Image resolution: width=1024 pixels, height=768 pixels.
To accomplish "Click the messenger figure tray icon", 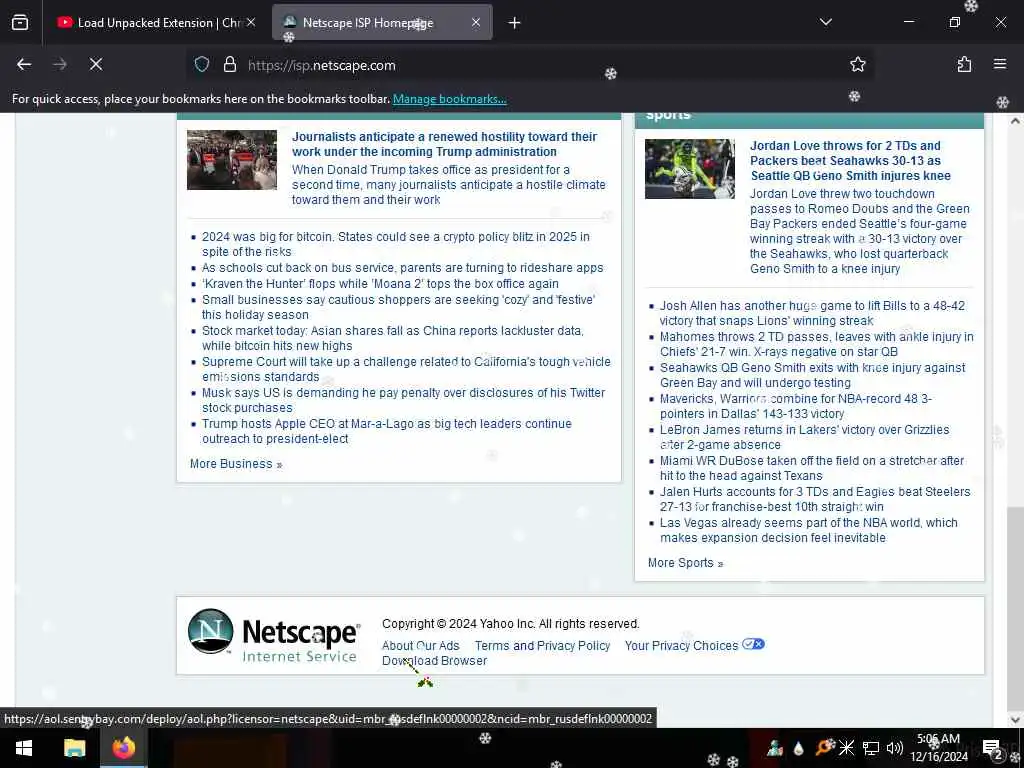I will 775,748.
